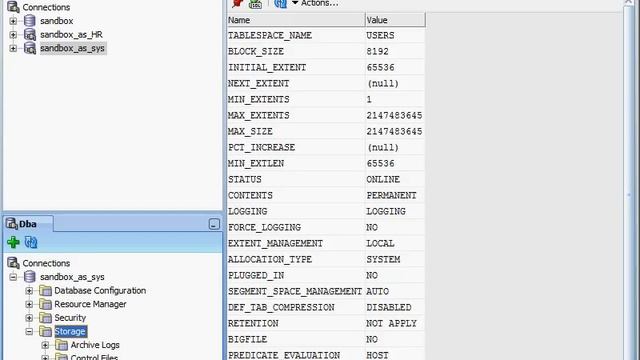
Task: Click the red pin (freeze view) icon
Action: [238, 3]
